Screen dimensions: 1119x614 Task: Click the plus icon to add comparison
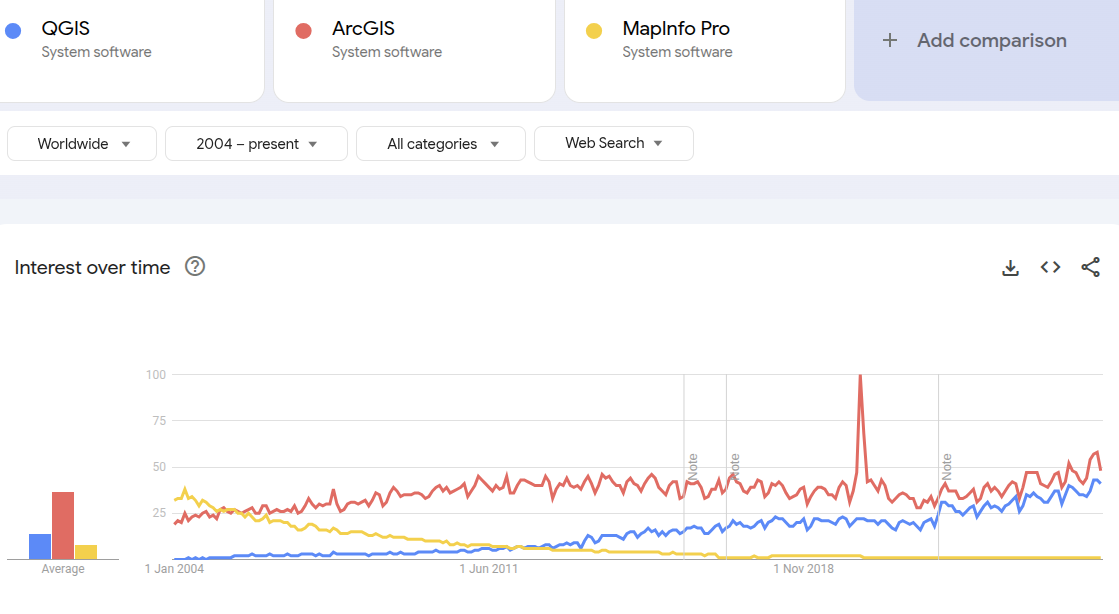click(889, 41)
